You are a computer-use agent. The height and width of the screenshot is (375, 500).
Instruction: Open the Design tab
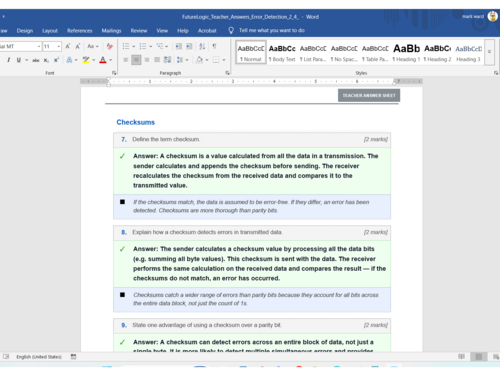pyautogui.click(x=25, y=31)
